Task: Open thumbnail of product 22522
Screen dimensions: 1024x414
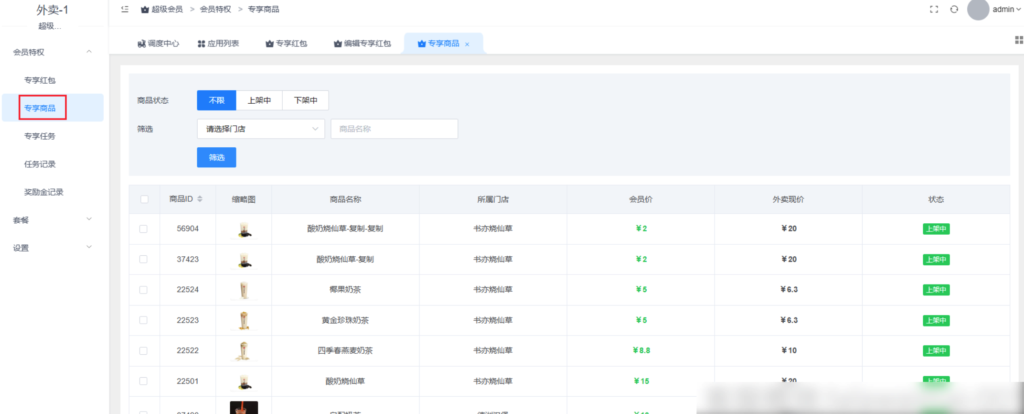Action: pos(244,351)
